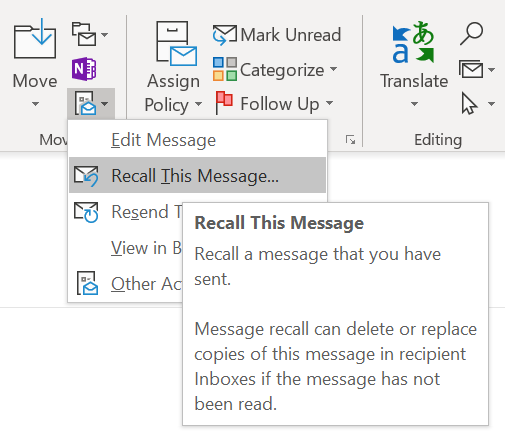The width and height of the screenshot is (505, 448).
Task: Choose View in Browser menu entry
Action: tap(126, 248)
